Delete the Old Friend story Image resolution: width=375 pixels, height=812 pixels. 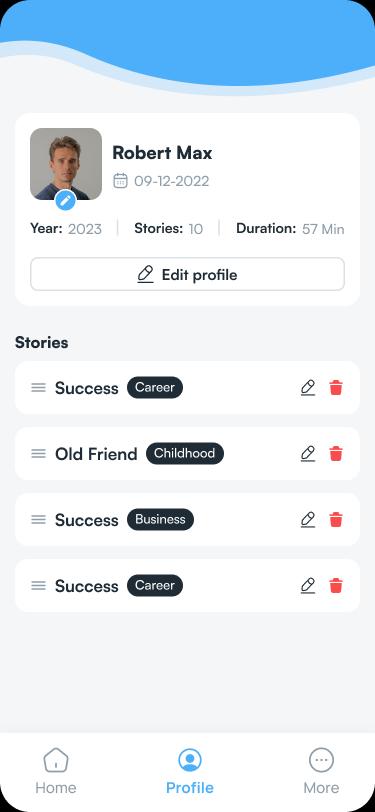(x=336, y=454)
